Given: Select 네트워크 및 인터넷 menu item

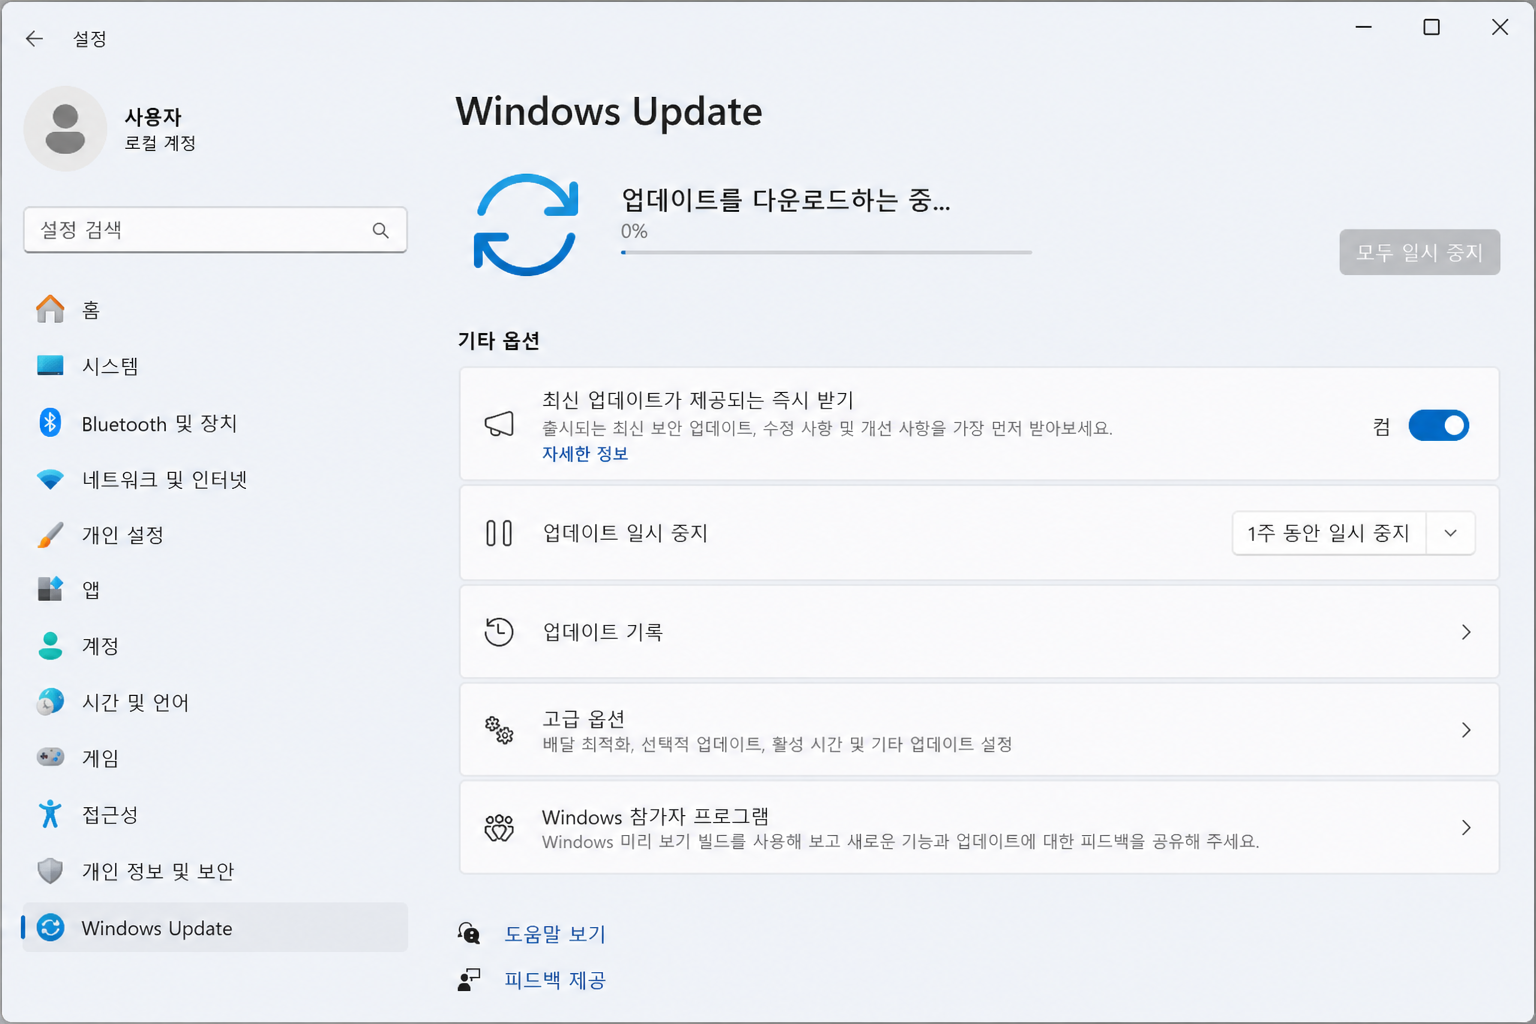Looking at the screenshot, I should point(215,479).
